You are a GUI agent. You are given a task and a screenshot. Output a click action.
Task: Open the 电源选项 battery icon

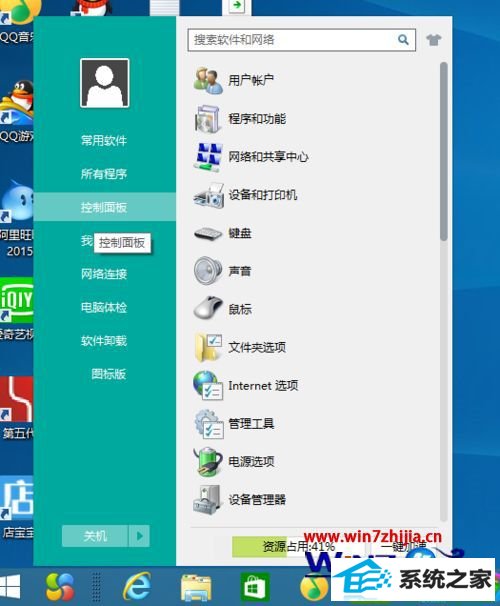click(x=208, y=461)
